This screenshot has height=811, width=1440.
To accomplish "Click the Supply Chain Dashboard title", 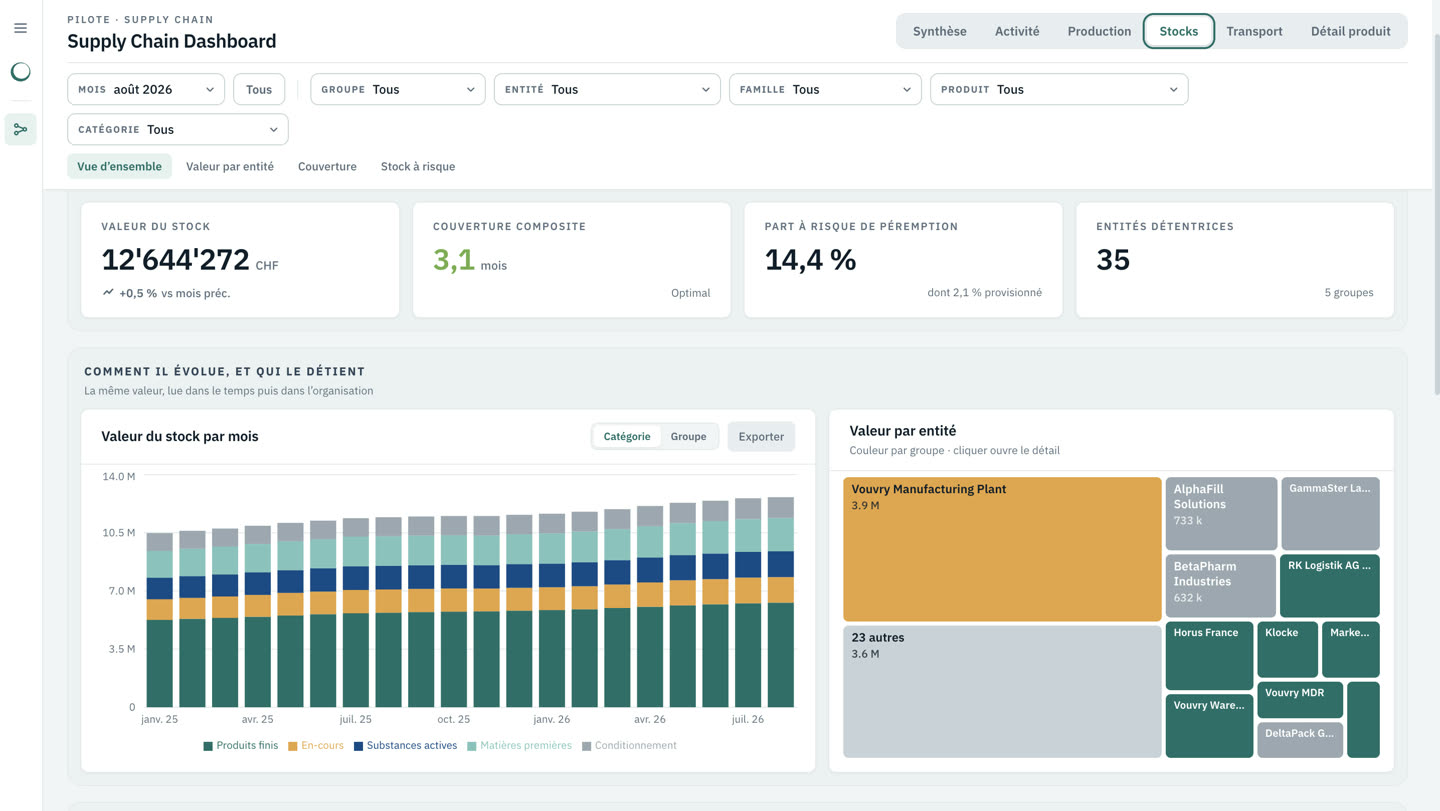I will coord(172,41).
